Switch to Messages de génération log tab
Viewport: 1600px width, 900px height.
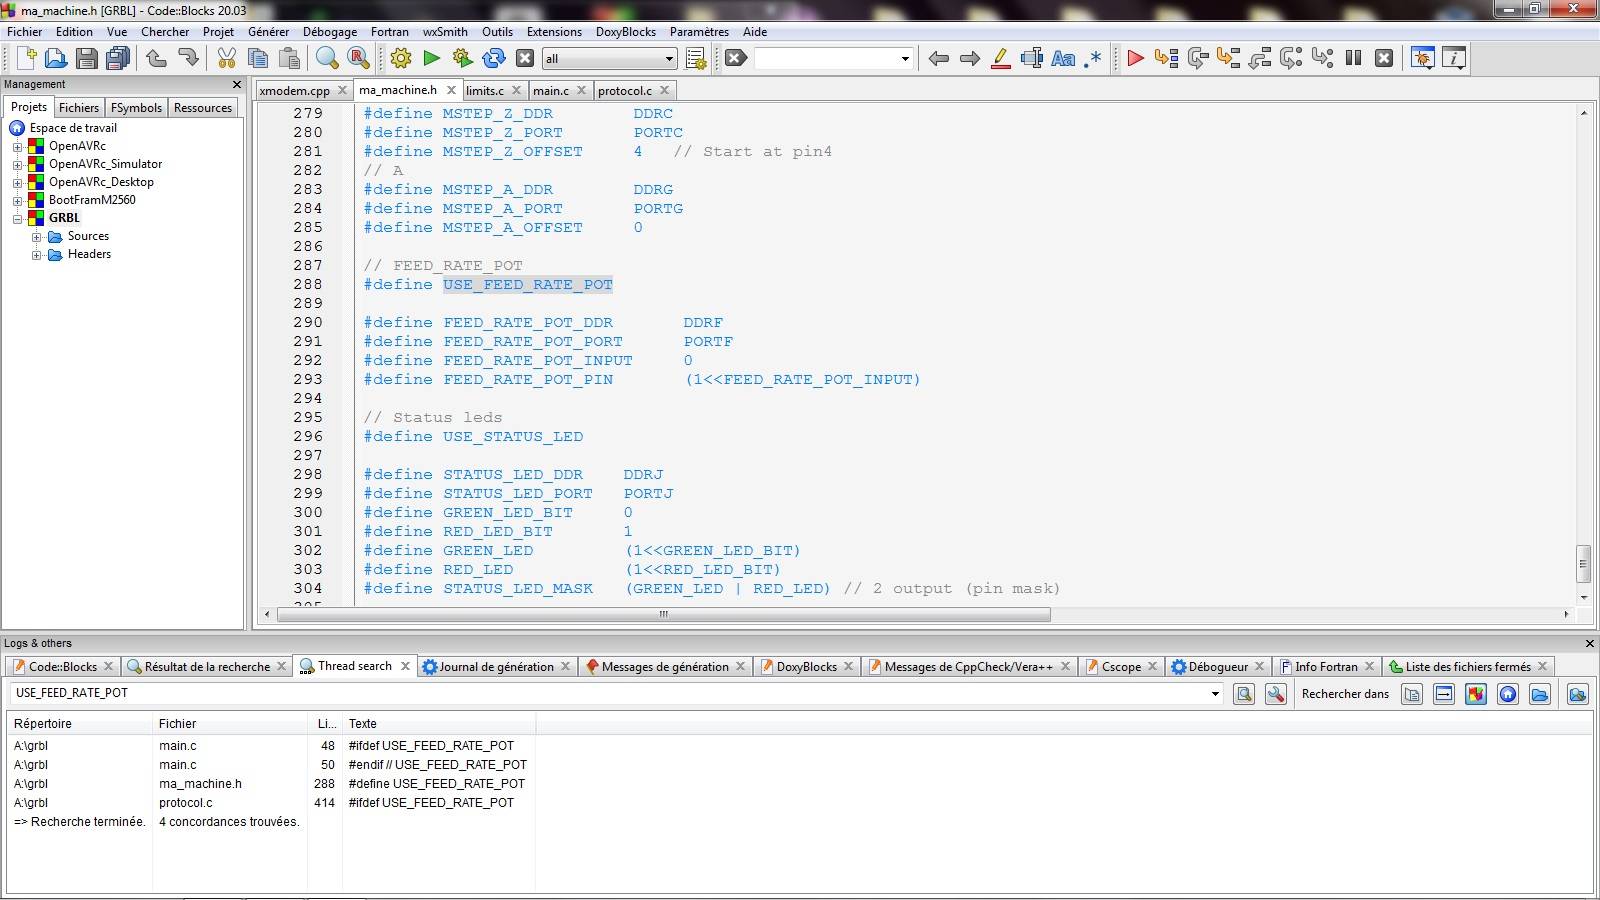(664, 667)
